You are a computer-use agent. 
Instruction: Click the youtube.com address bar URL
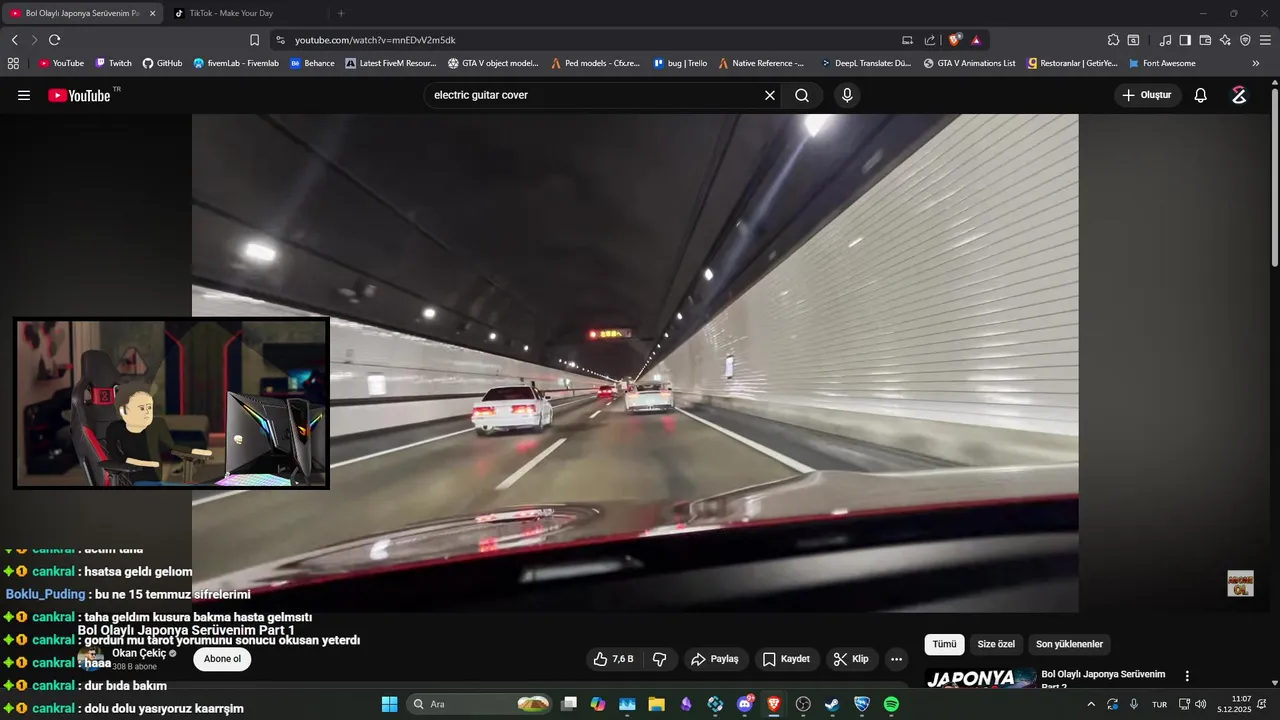click(x=375, y=40)
